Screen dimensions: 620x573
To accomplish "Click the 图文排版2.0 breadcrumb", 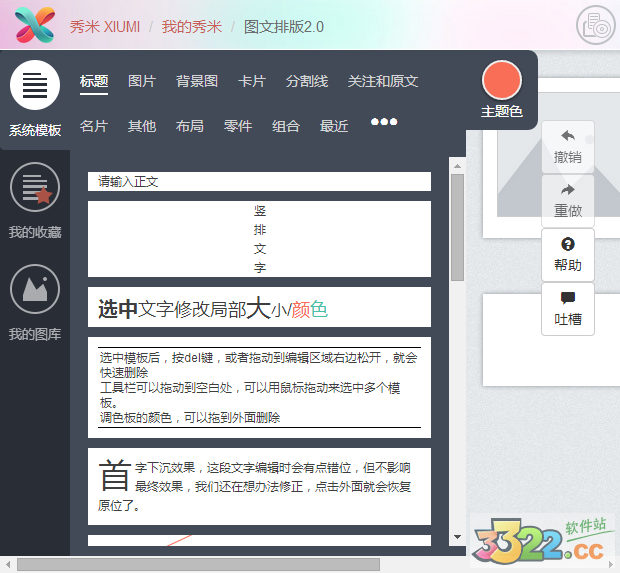I will (284, 27).
